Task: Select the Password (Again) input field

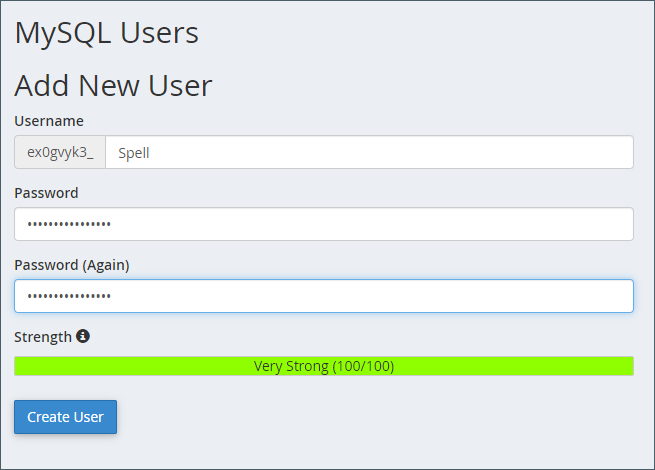Action: point(324,296)
